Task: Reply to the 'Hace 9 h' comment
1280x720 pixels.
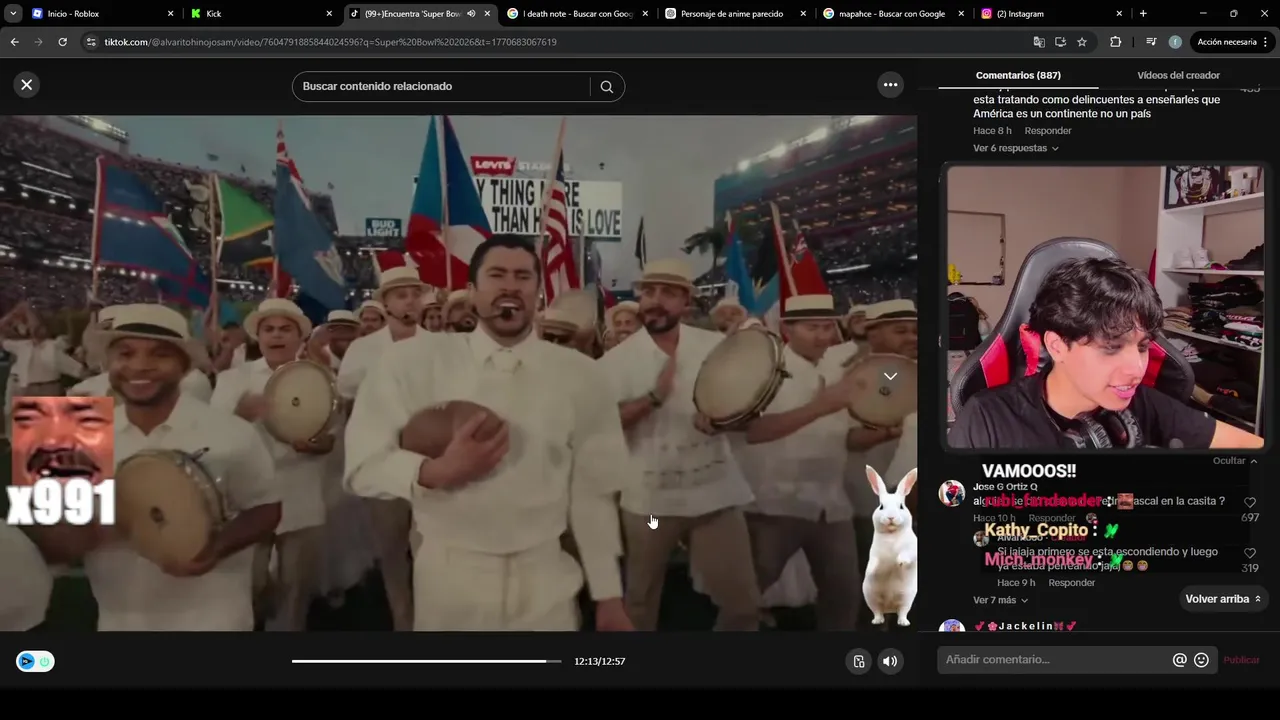Action: click(1072, 583)
